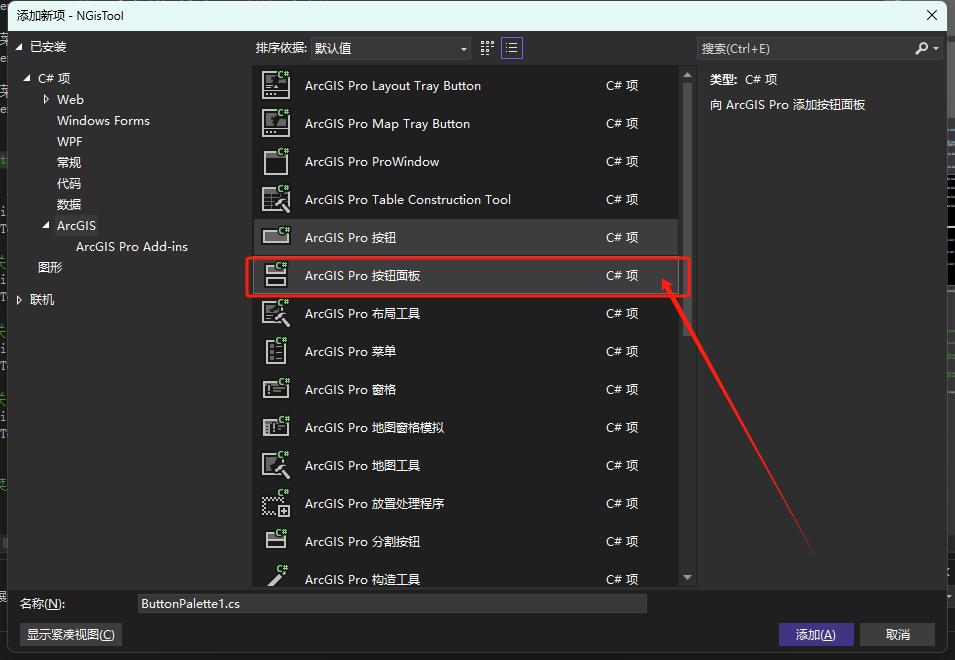Select the 数据 category
955x660 pixels.
[69, 205]
